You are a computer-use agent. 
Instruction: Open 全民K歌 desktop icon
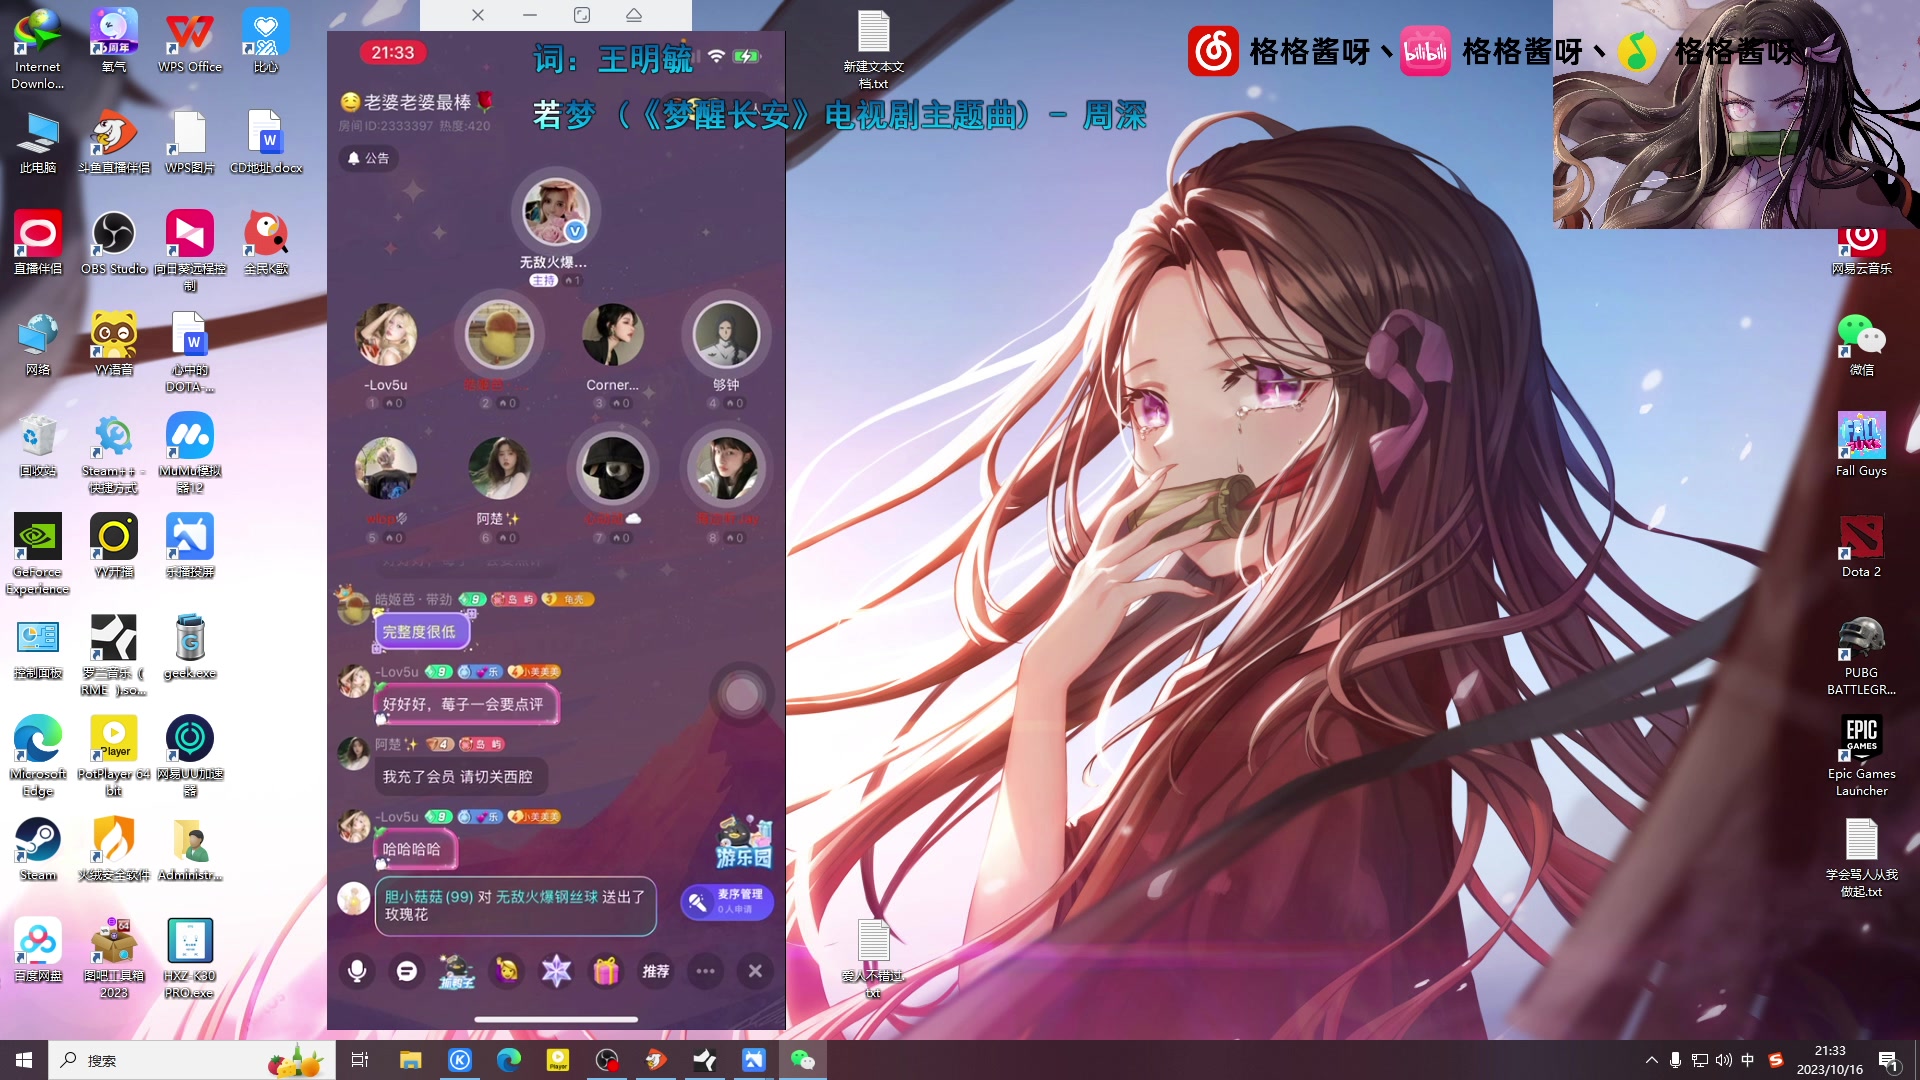[x=266, y=243]
